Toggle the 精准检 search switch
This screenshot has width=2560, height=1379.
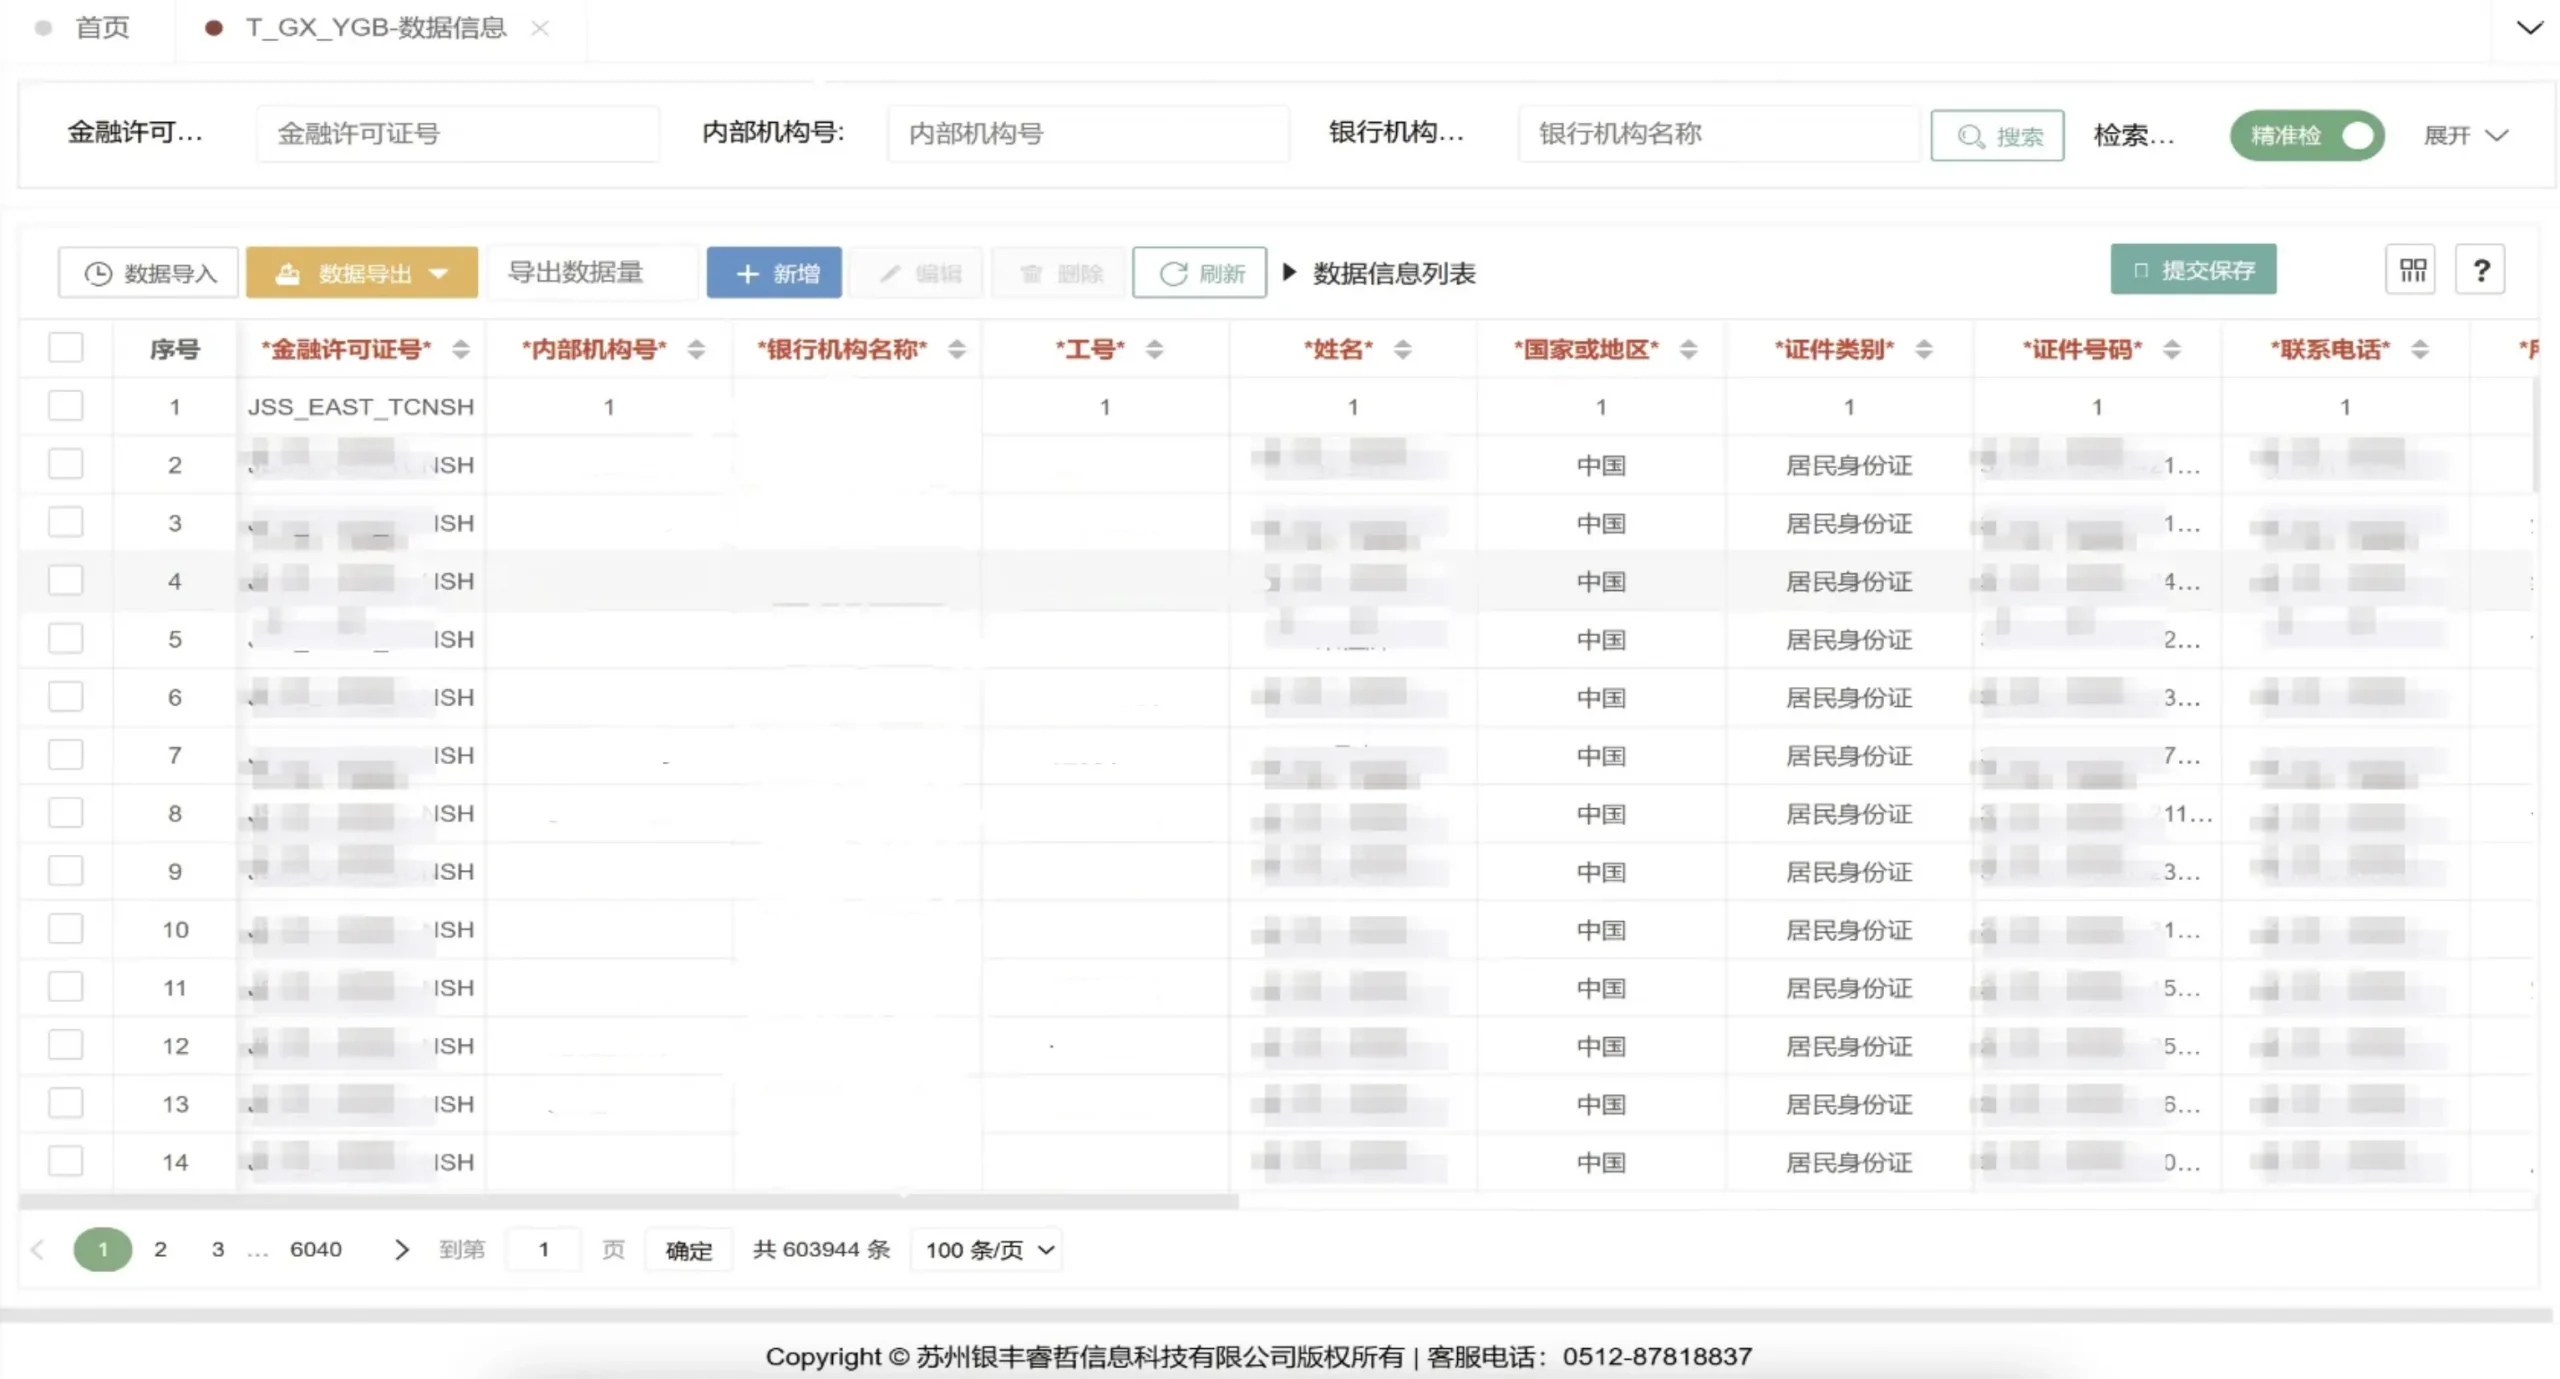[x=2307, y=135]
